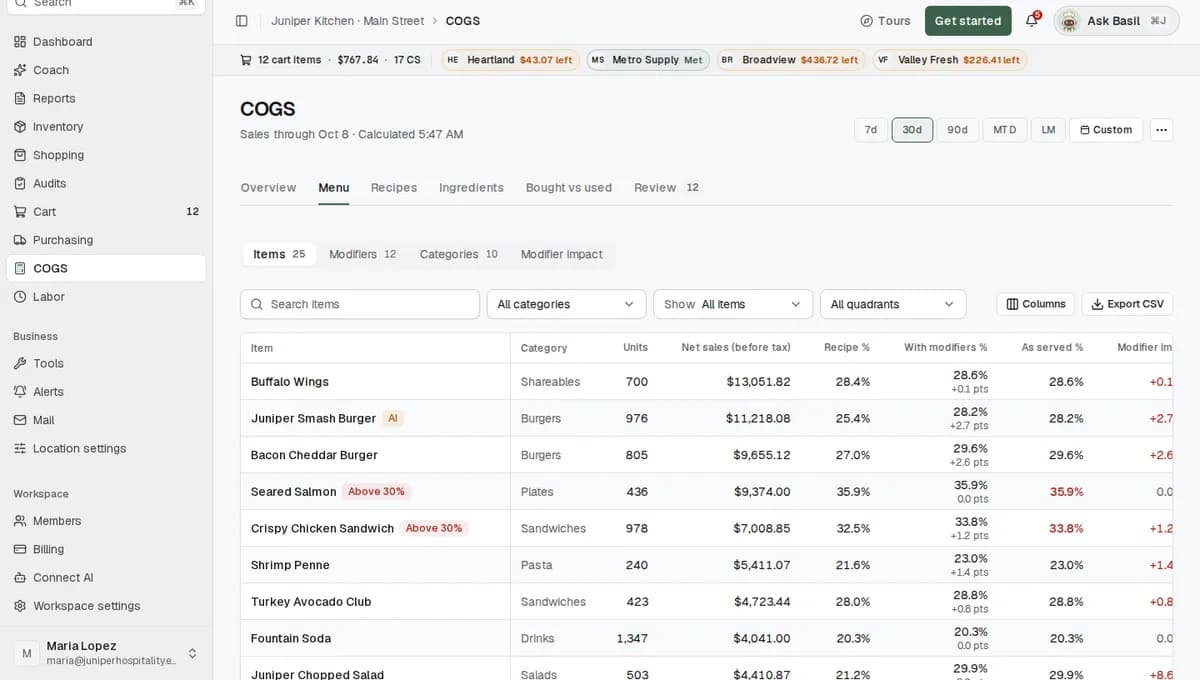Open the three-dot more options menu
1200x680 pixels.
tap(1161, 130)
